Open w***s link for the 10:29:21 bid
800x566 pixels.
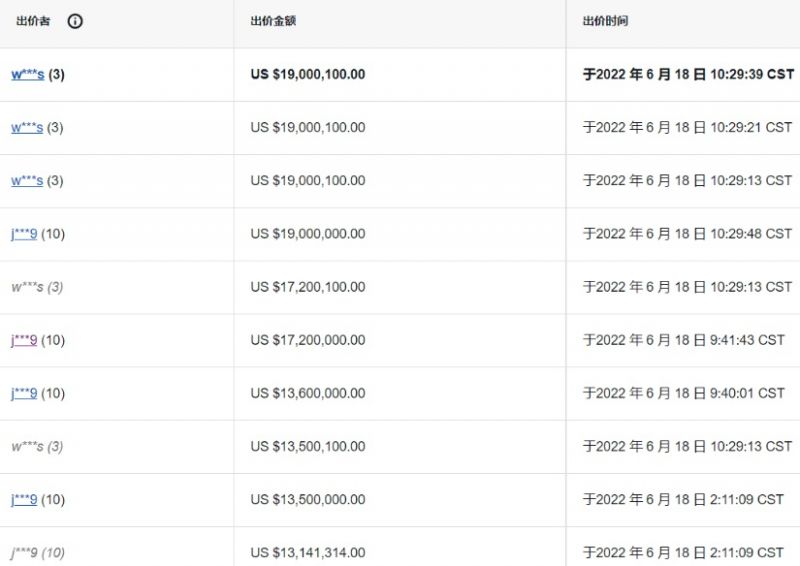pyautogui.click(x=27, y=128)
